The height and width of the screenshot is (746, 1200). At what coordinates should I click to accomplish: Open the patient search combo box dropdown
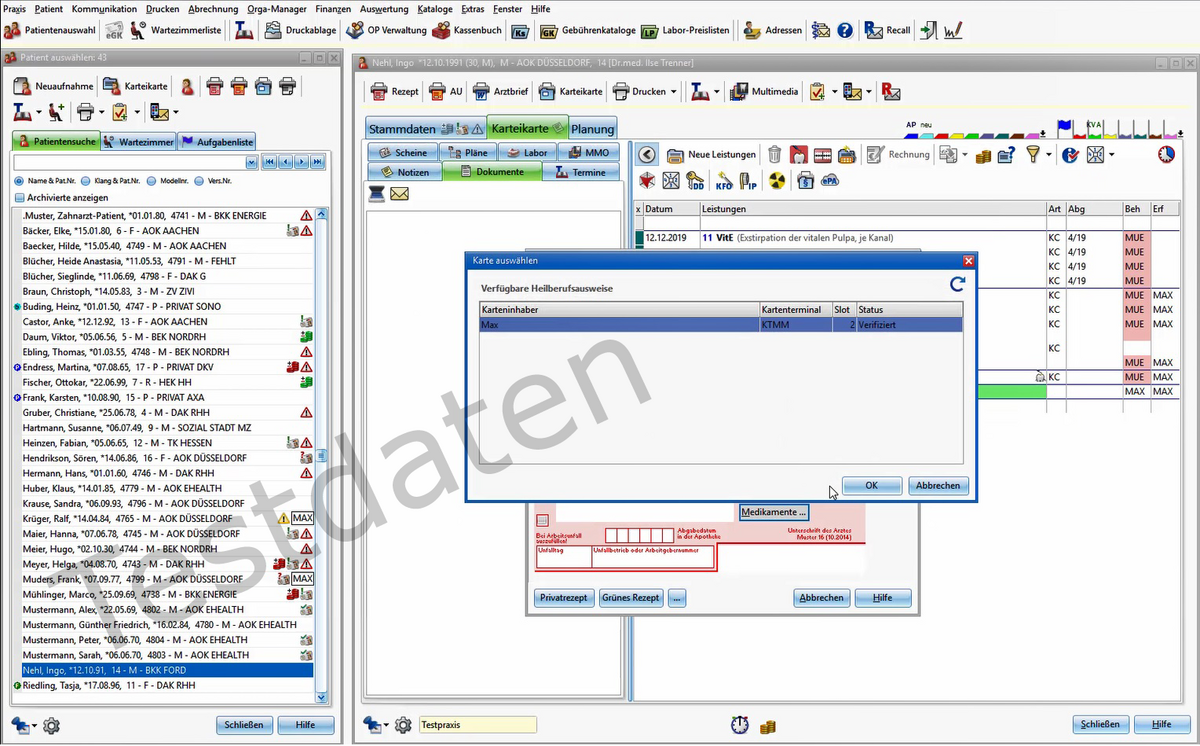click(x=251, y=162)
